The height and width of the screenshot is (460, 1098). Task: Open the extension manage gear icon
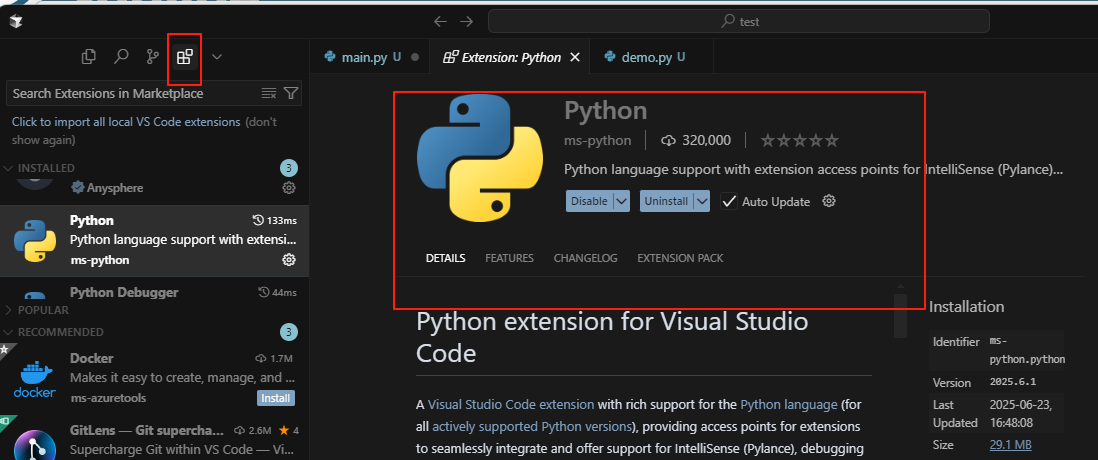point(829,201)
